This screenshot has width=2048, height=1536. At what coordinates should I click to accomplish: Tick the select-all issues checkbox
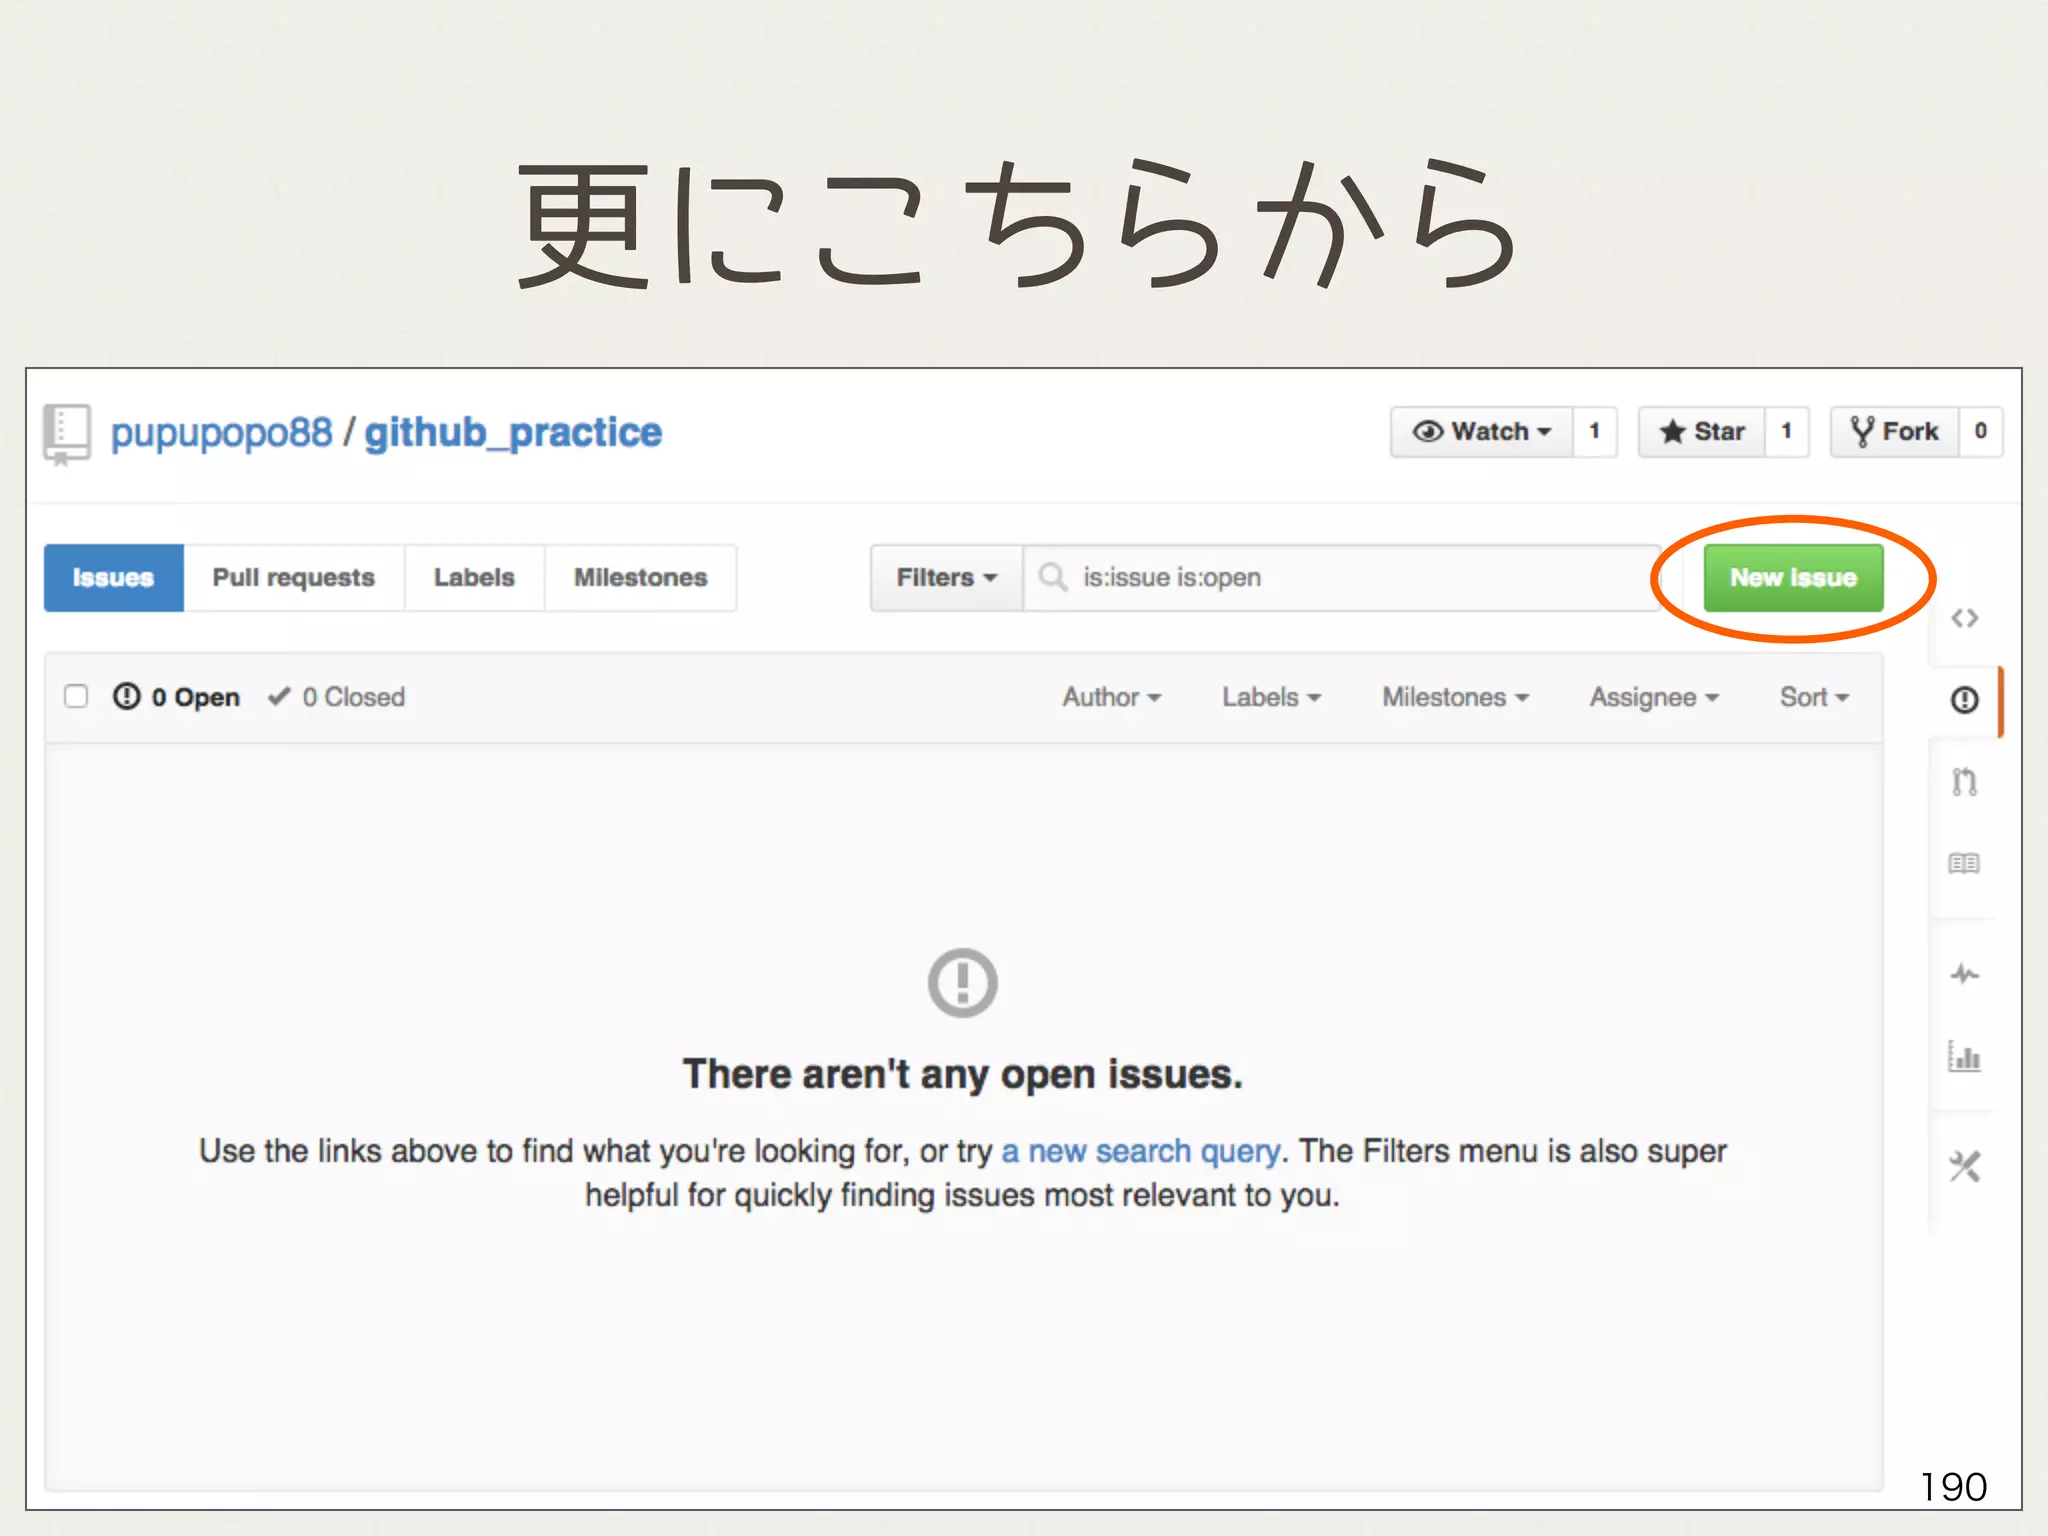point(76,696)
